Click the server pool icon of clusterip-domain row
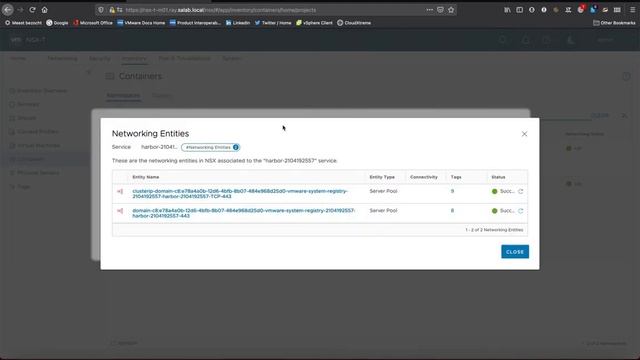640x360 pixels. click(120, 191)
